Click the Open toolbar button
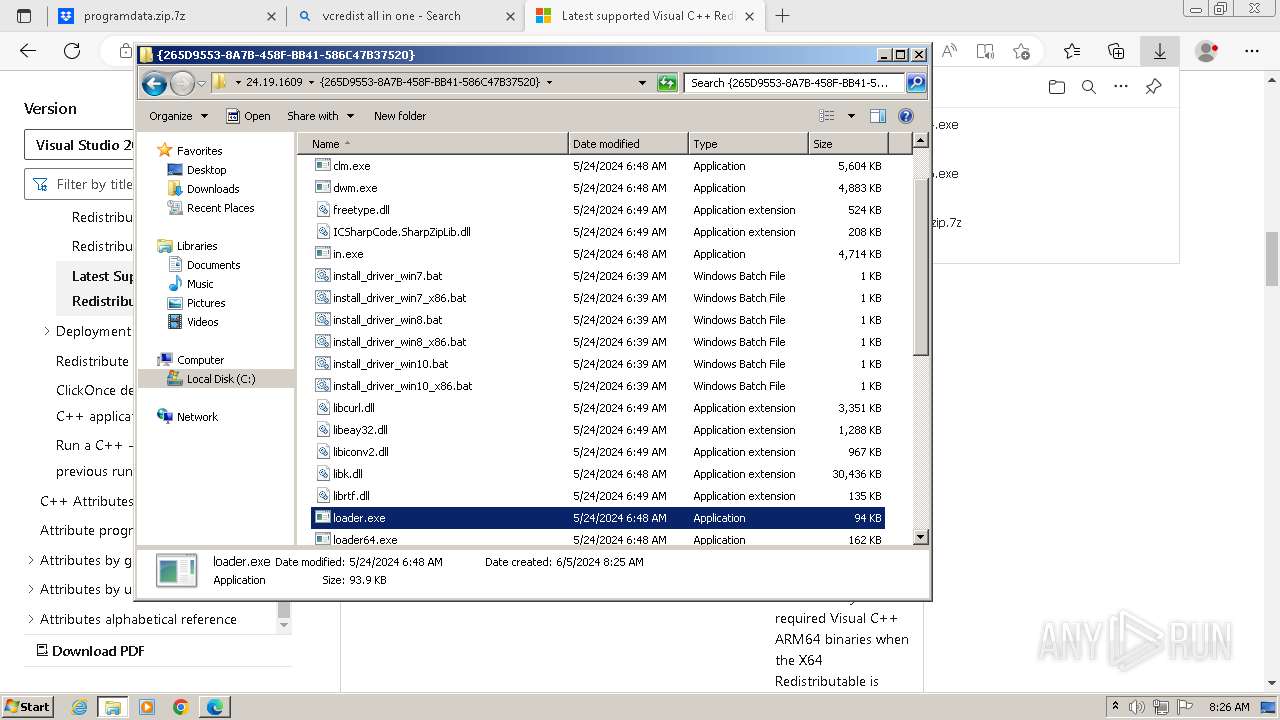1280x720 pixels. pyautogui.click(x=248, y=116)
